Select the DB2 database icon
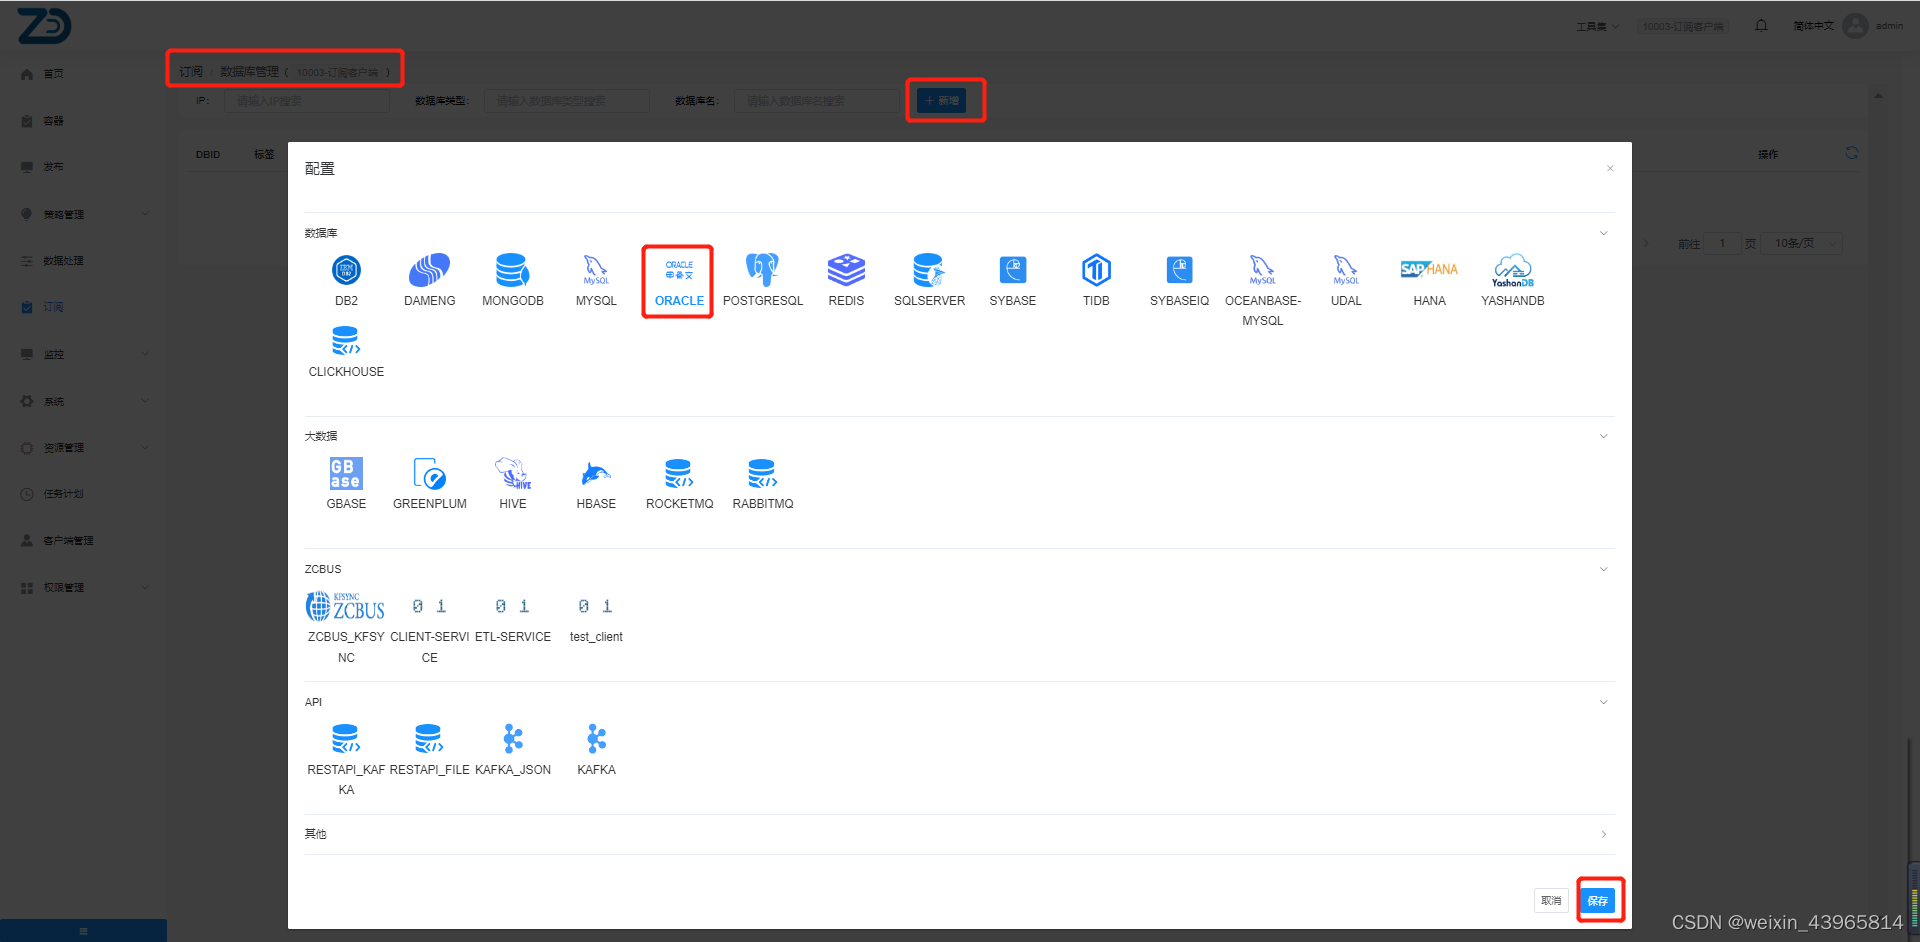 pyautogui.click(x=346, y=270)
